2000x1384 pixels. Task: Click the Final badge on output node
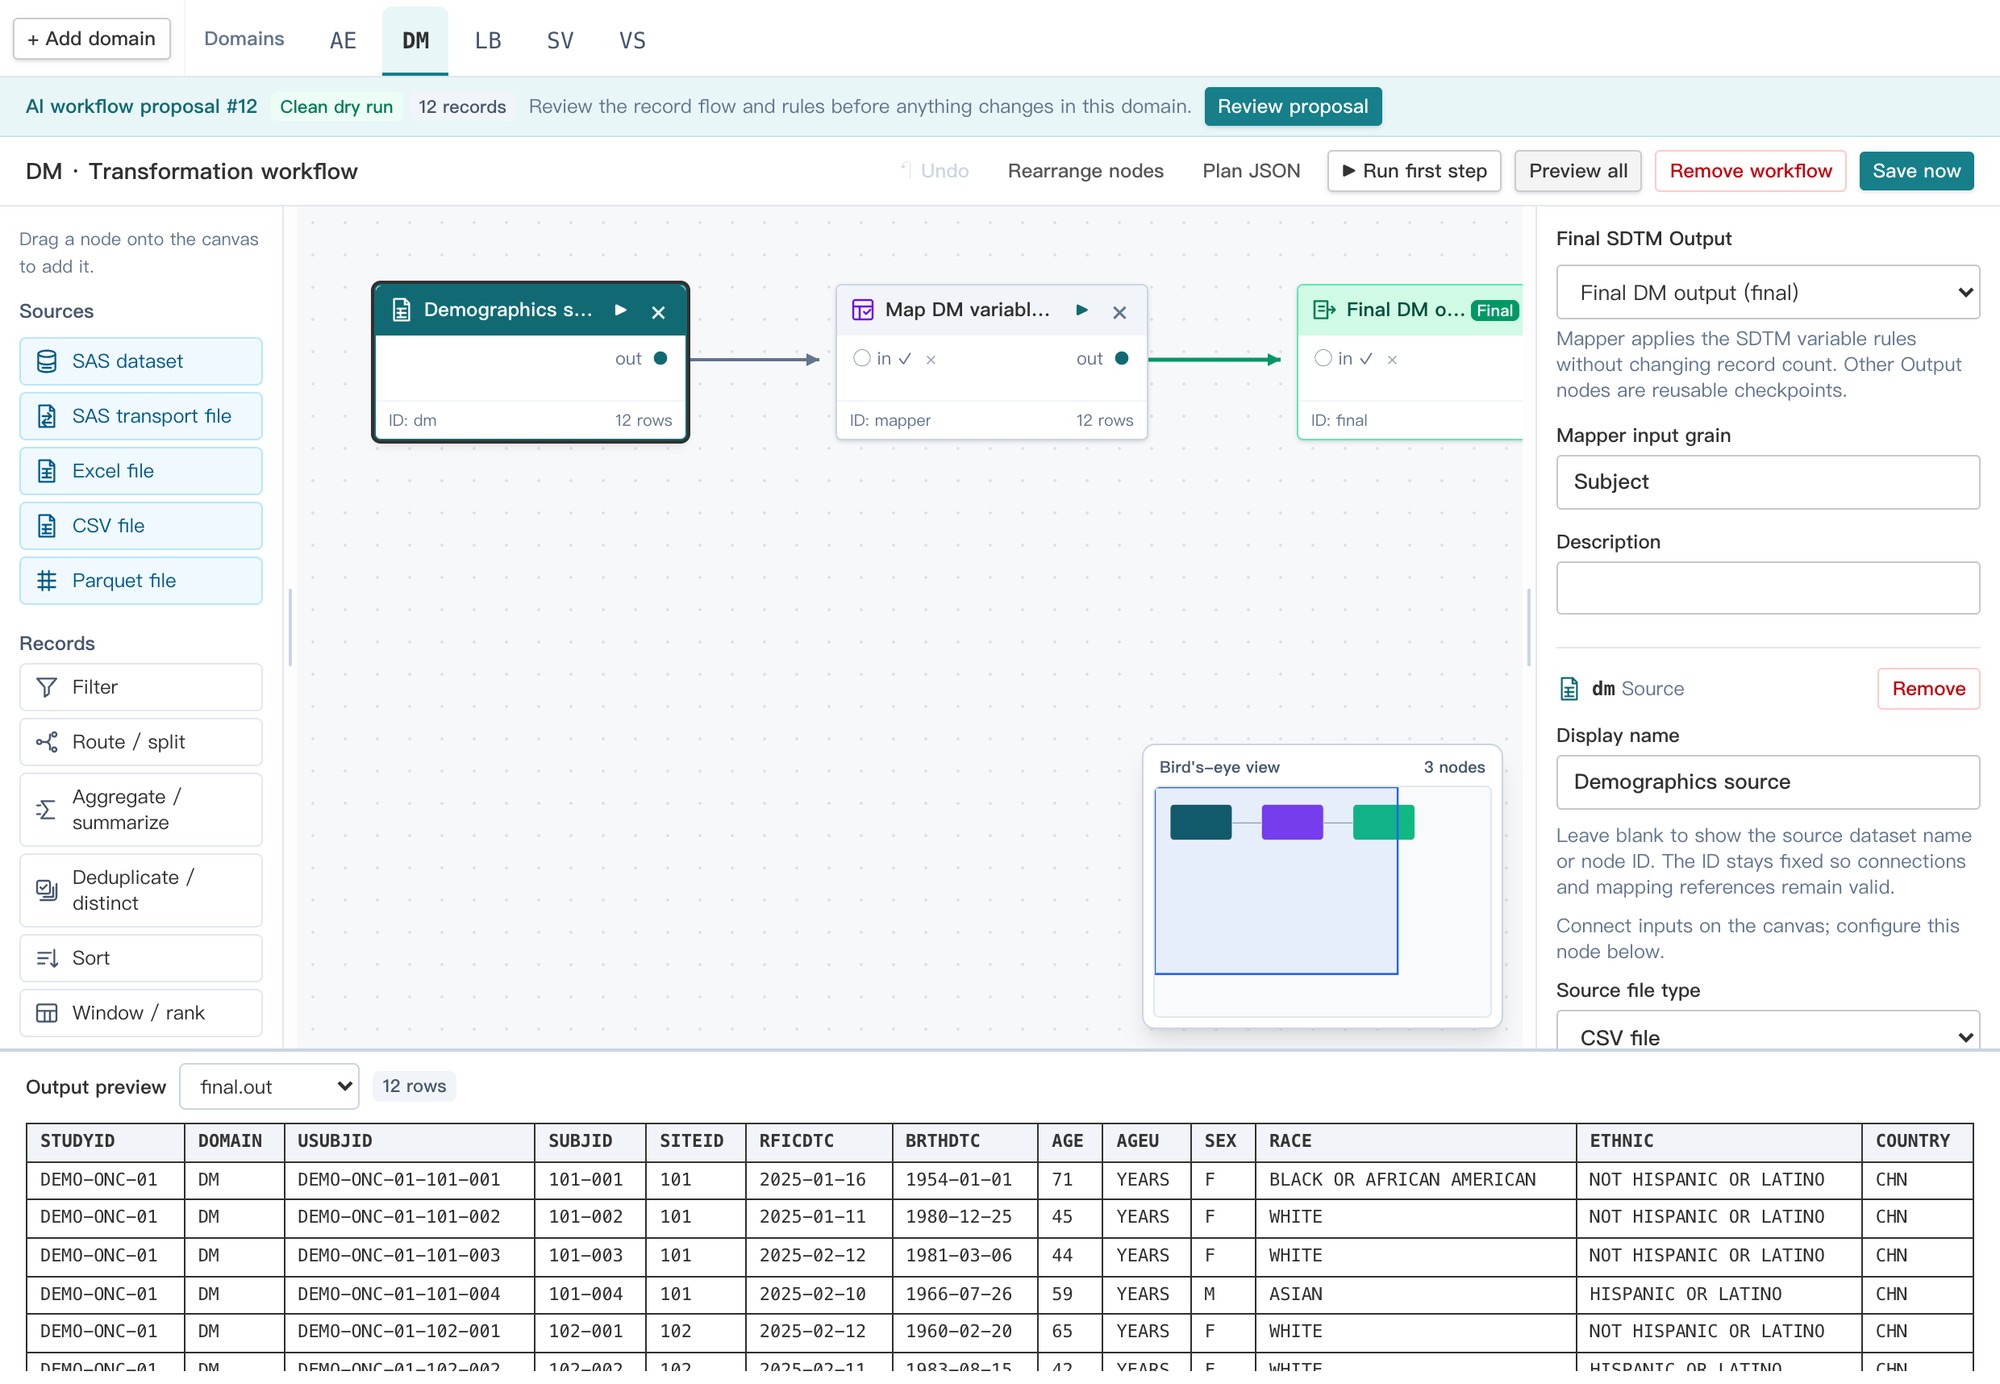point(1495,311)
